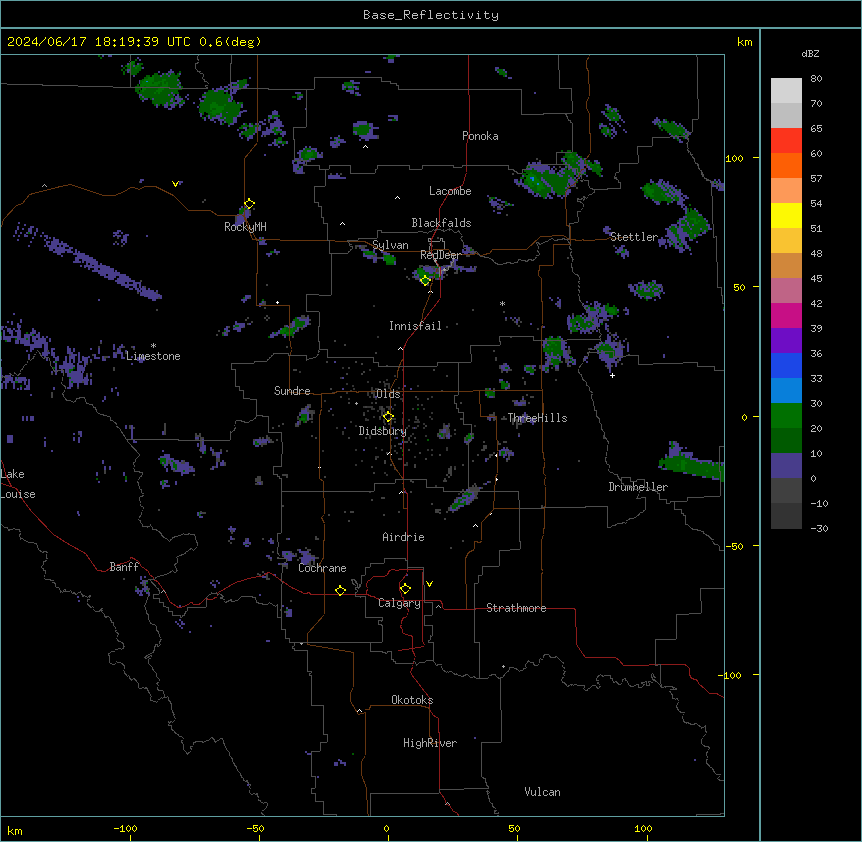Image resolution: width=862 pixels, height=842 pixels.
Task: Click the RedDeer city label
Action: point(440,255)
